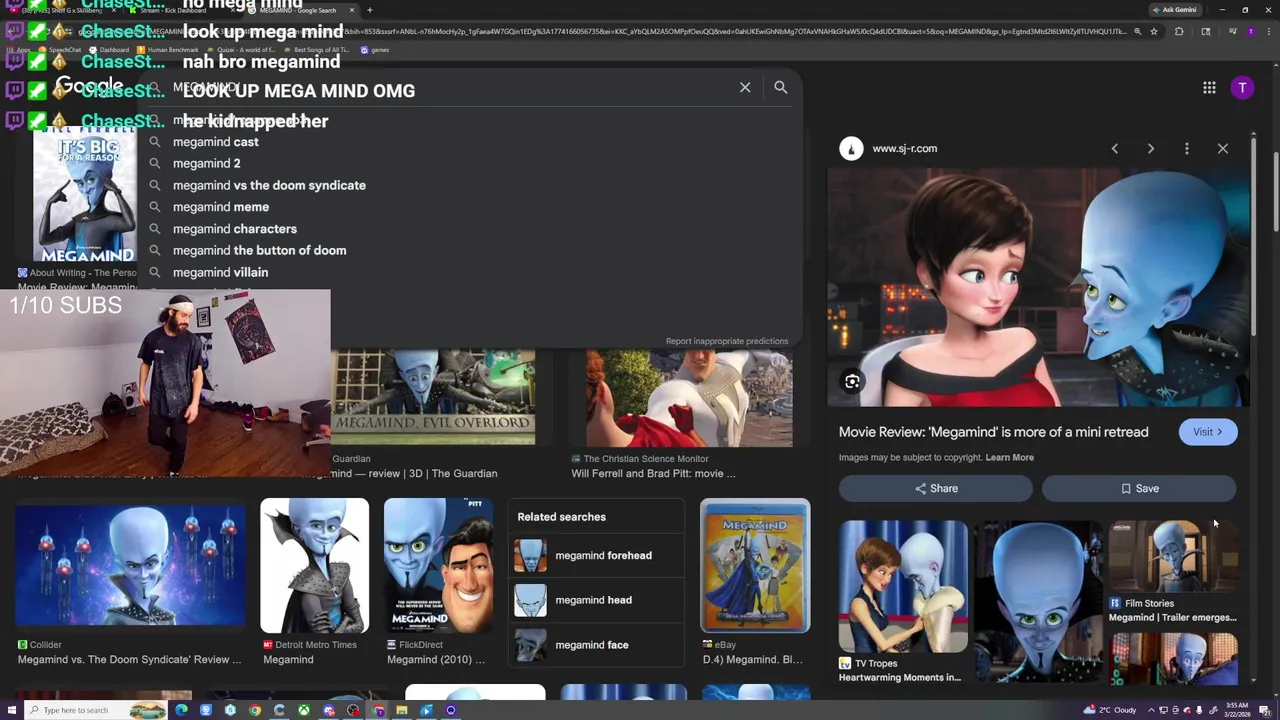Open the Collider Doom Syndicate review thumbnail

(x=130, y=566)
